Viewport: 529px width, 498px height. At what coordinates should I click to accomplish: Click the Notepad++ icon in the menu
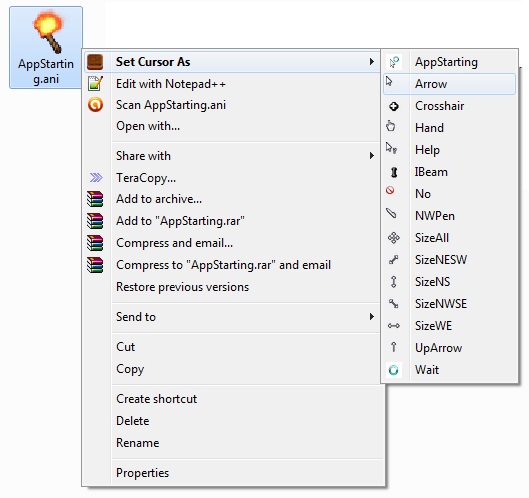95,83
